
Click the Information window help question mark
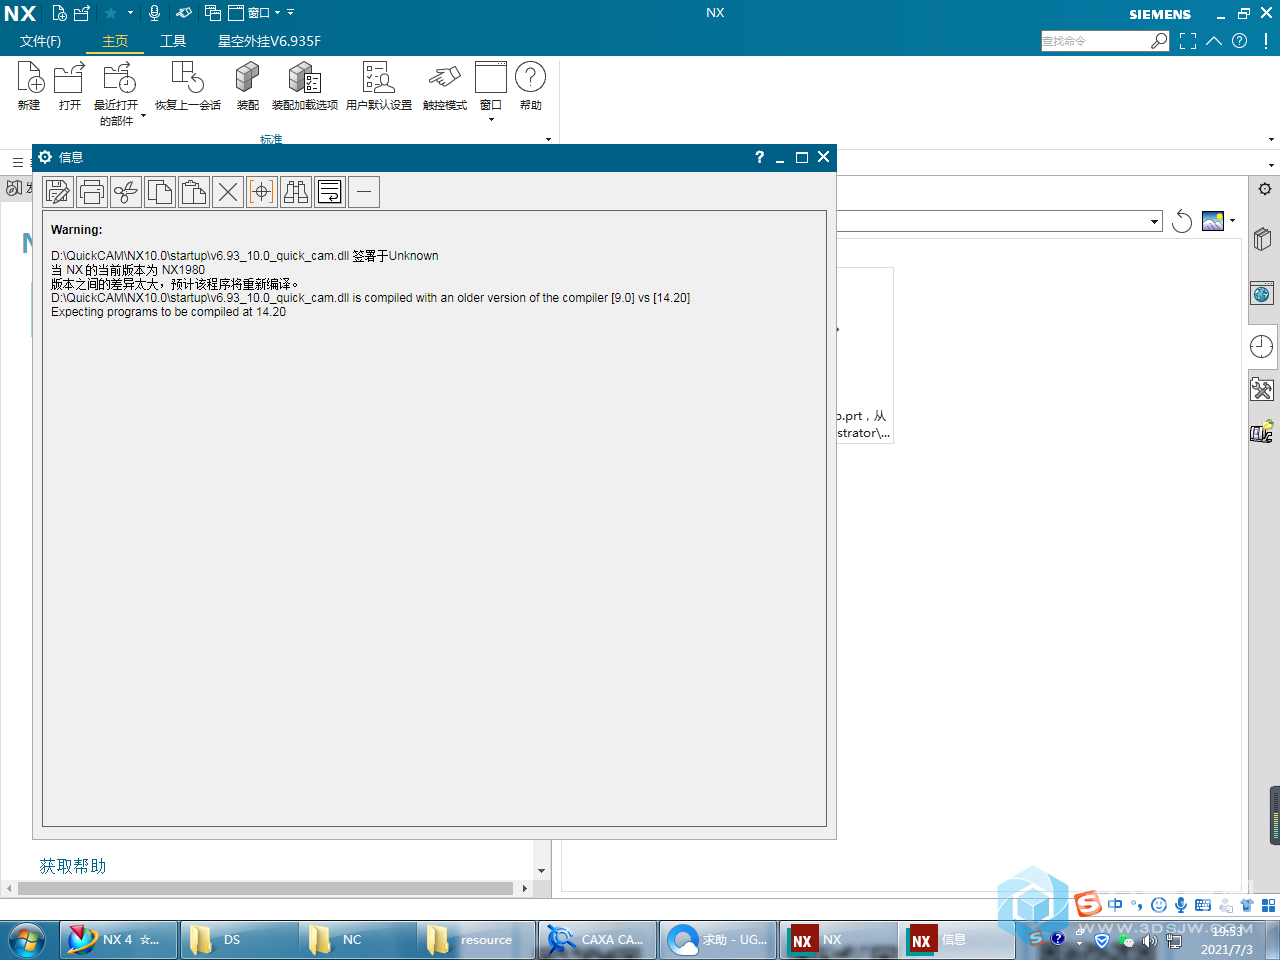click(x=759, y=157)
